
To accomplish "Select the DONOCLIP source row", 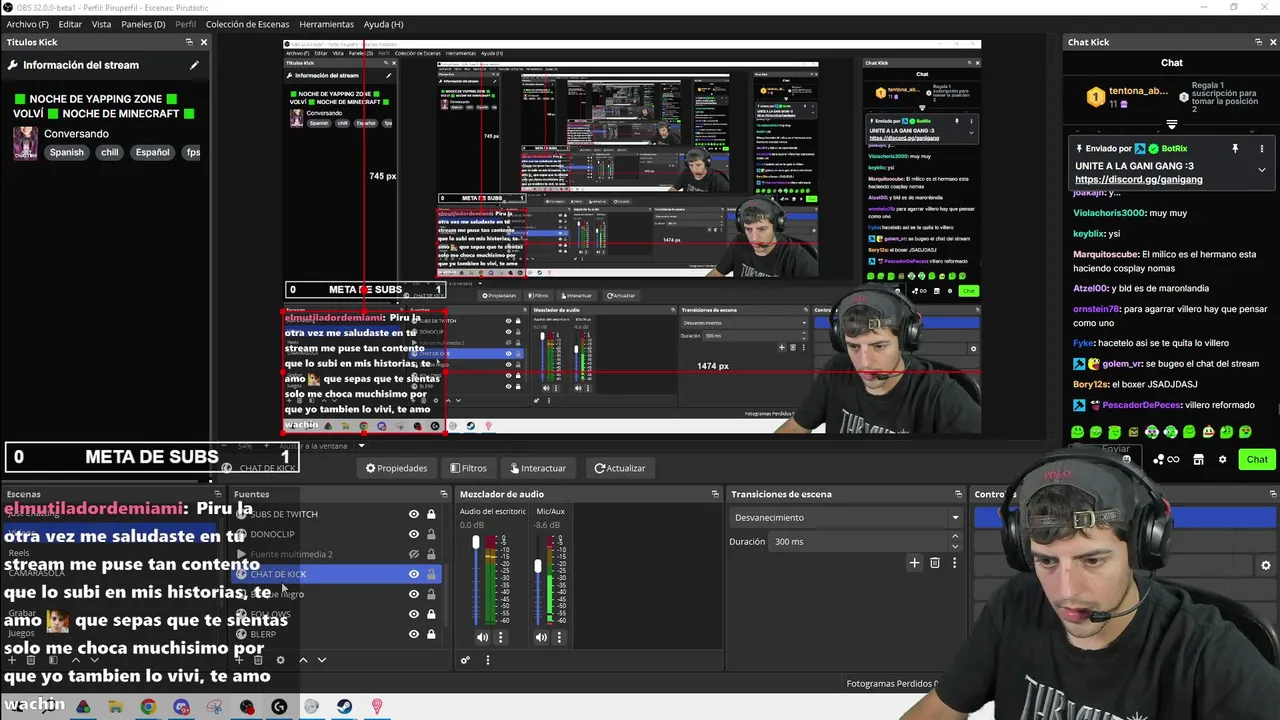I will (335, 534).
